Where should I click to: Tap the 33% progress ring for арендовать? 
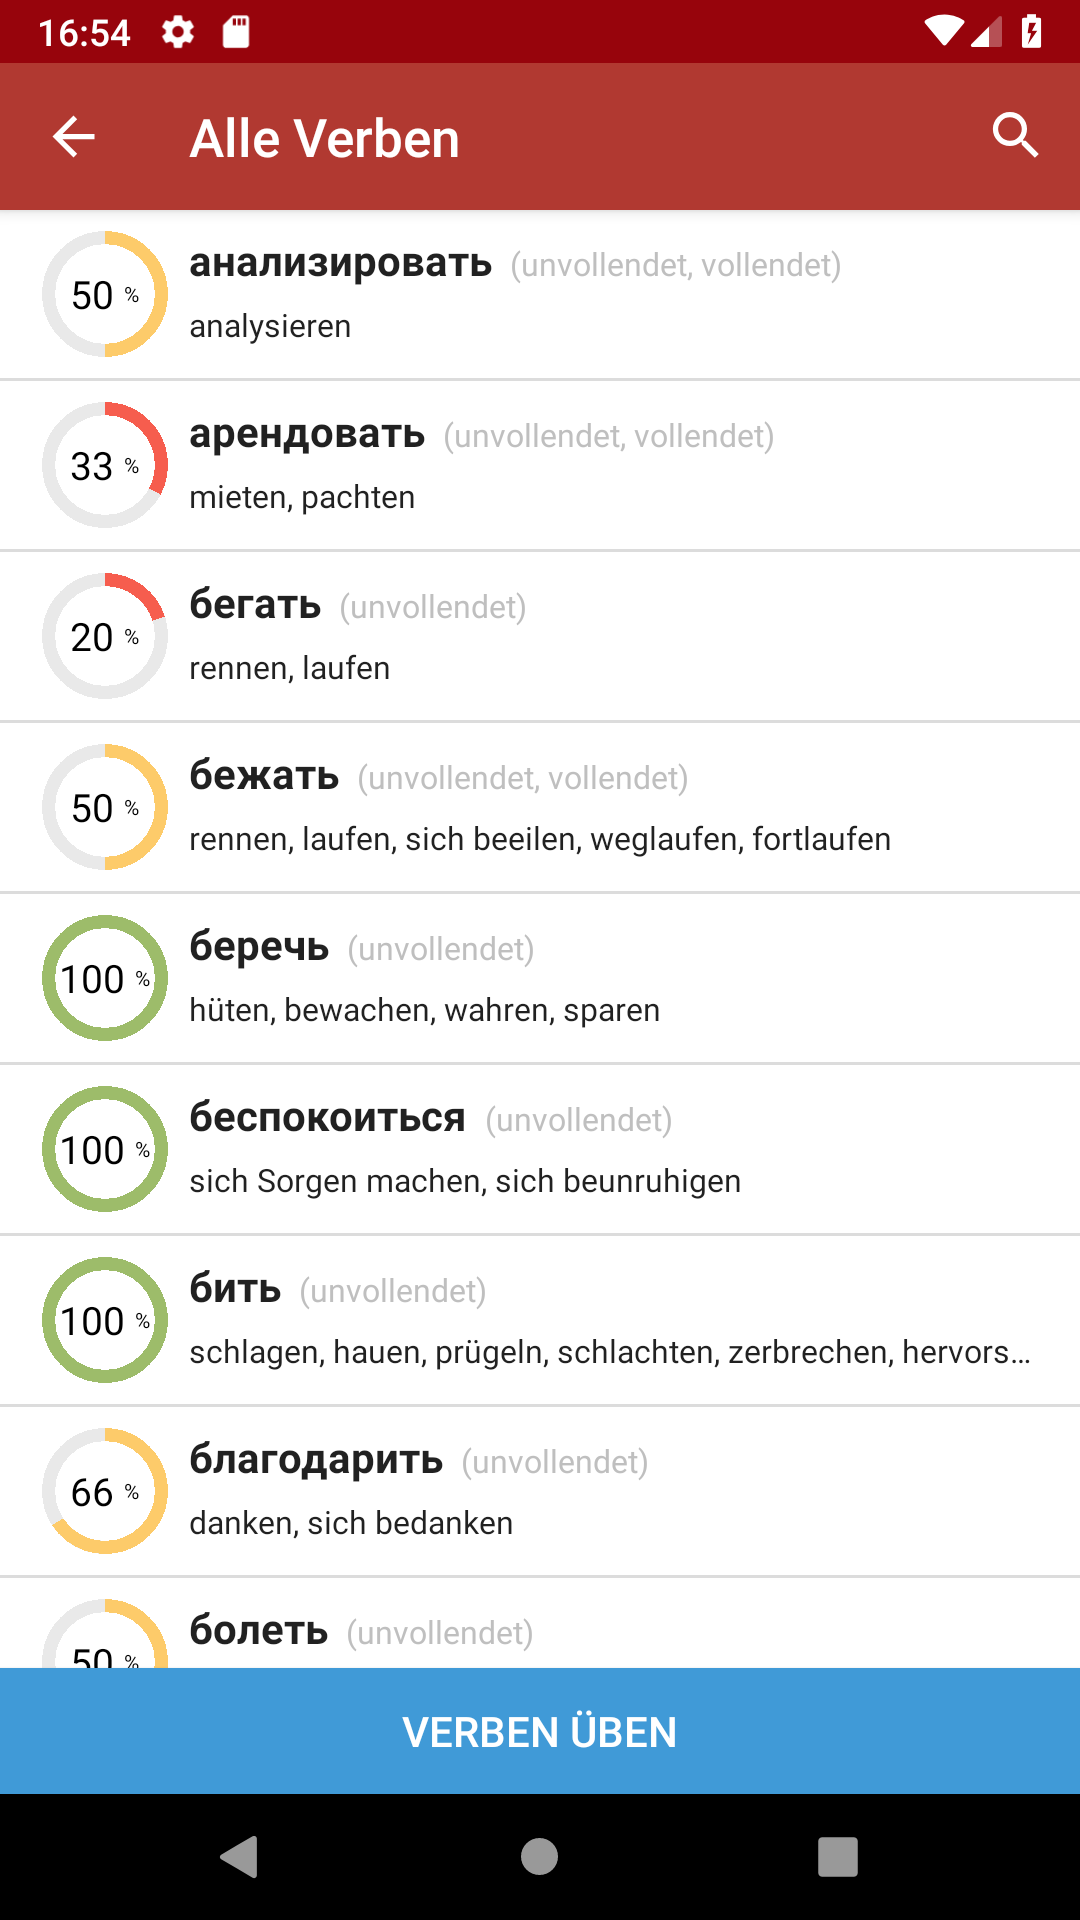pyautogui.click(x=105, y=465)
